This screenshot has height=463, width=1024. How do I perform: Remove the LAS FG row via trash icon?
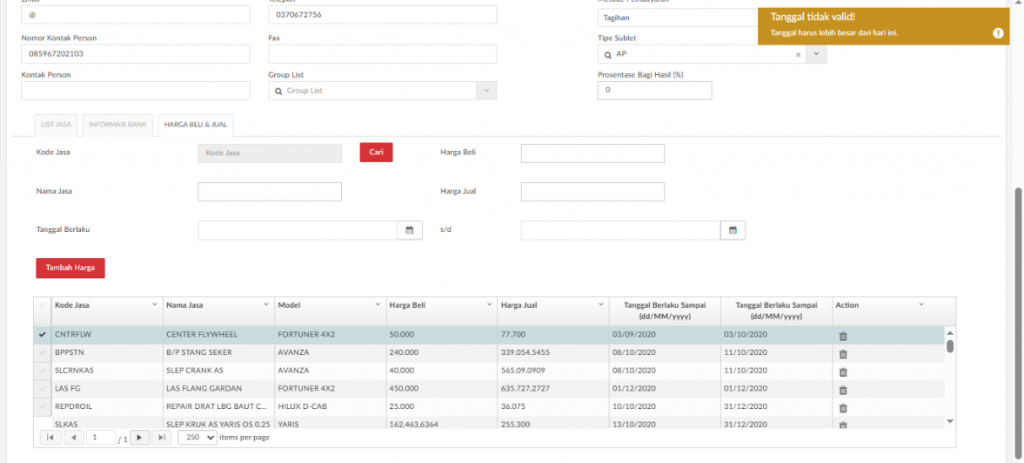point(842,389)
